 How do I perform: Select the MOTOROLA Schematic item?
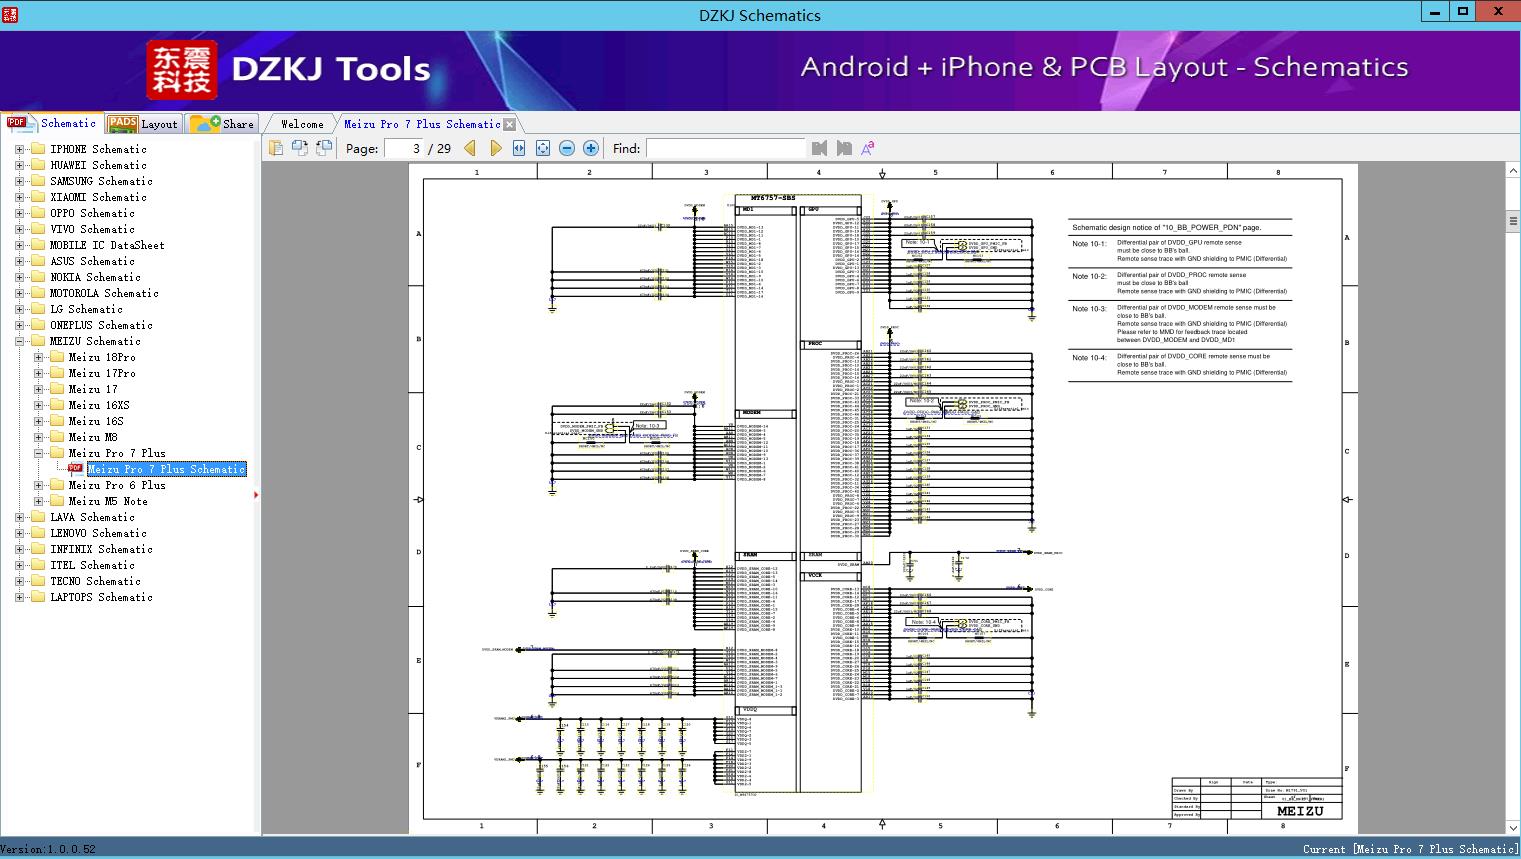(104, 293)
